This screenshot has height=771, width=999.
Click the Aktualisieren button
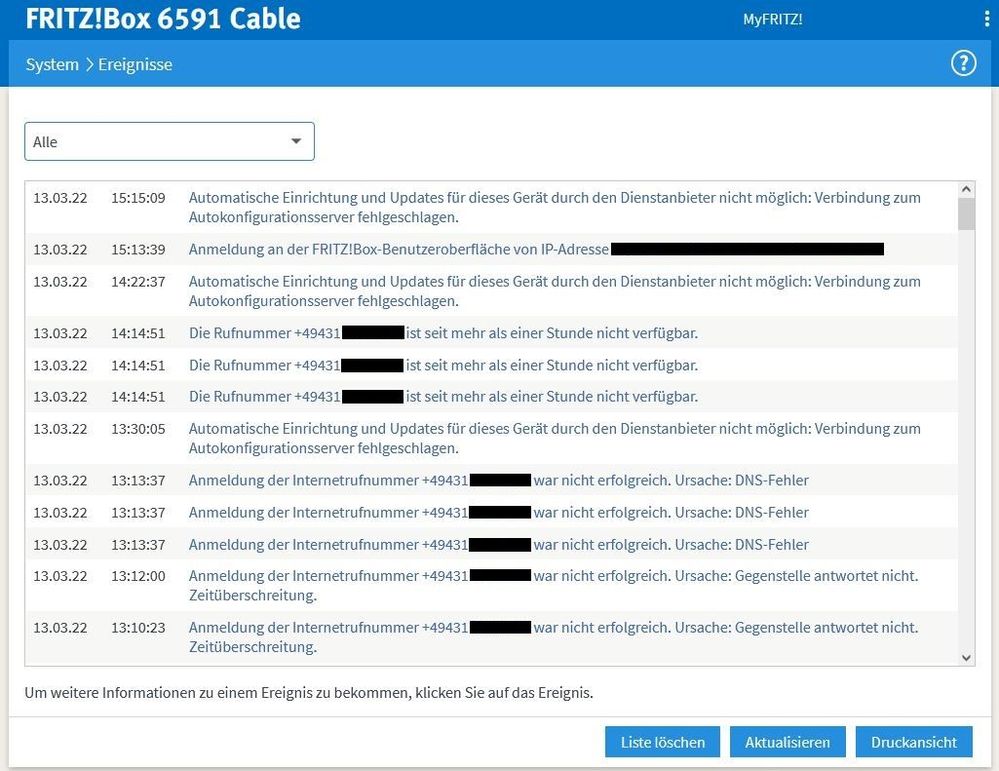pyautogui.click(x=787, y=742)
